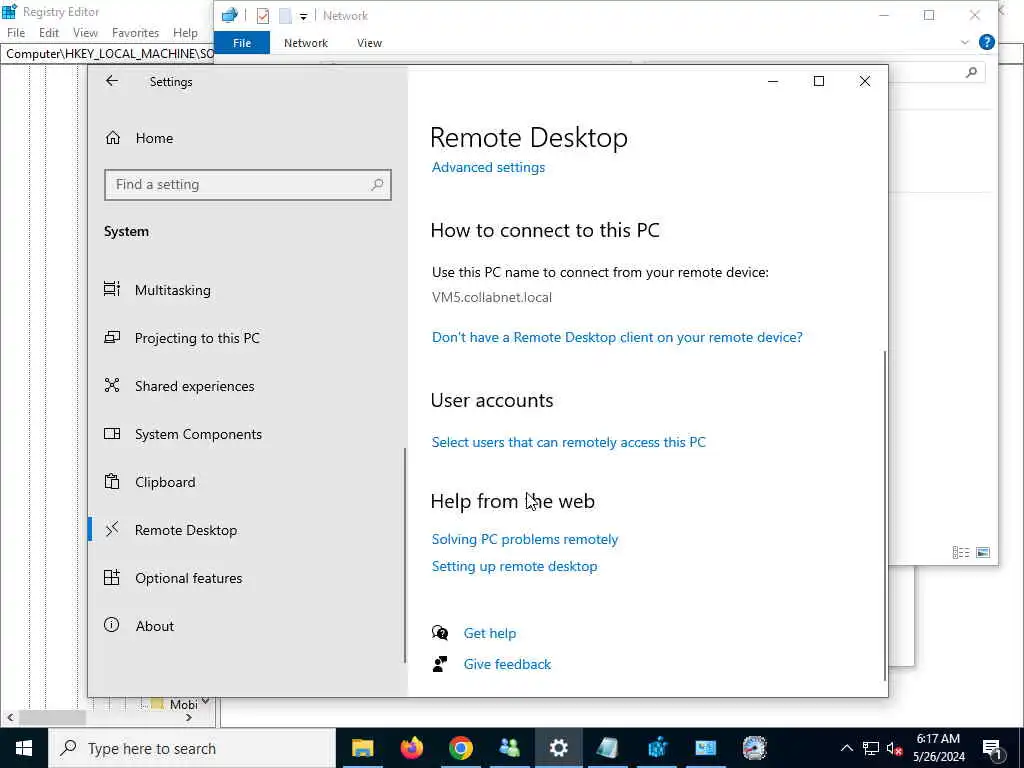Open System Components settings
The width and height of the screenshot is (1024, 768).
pos(199,434)
